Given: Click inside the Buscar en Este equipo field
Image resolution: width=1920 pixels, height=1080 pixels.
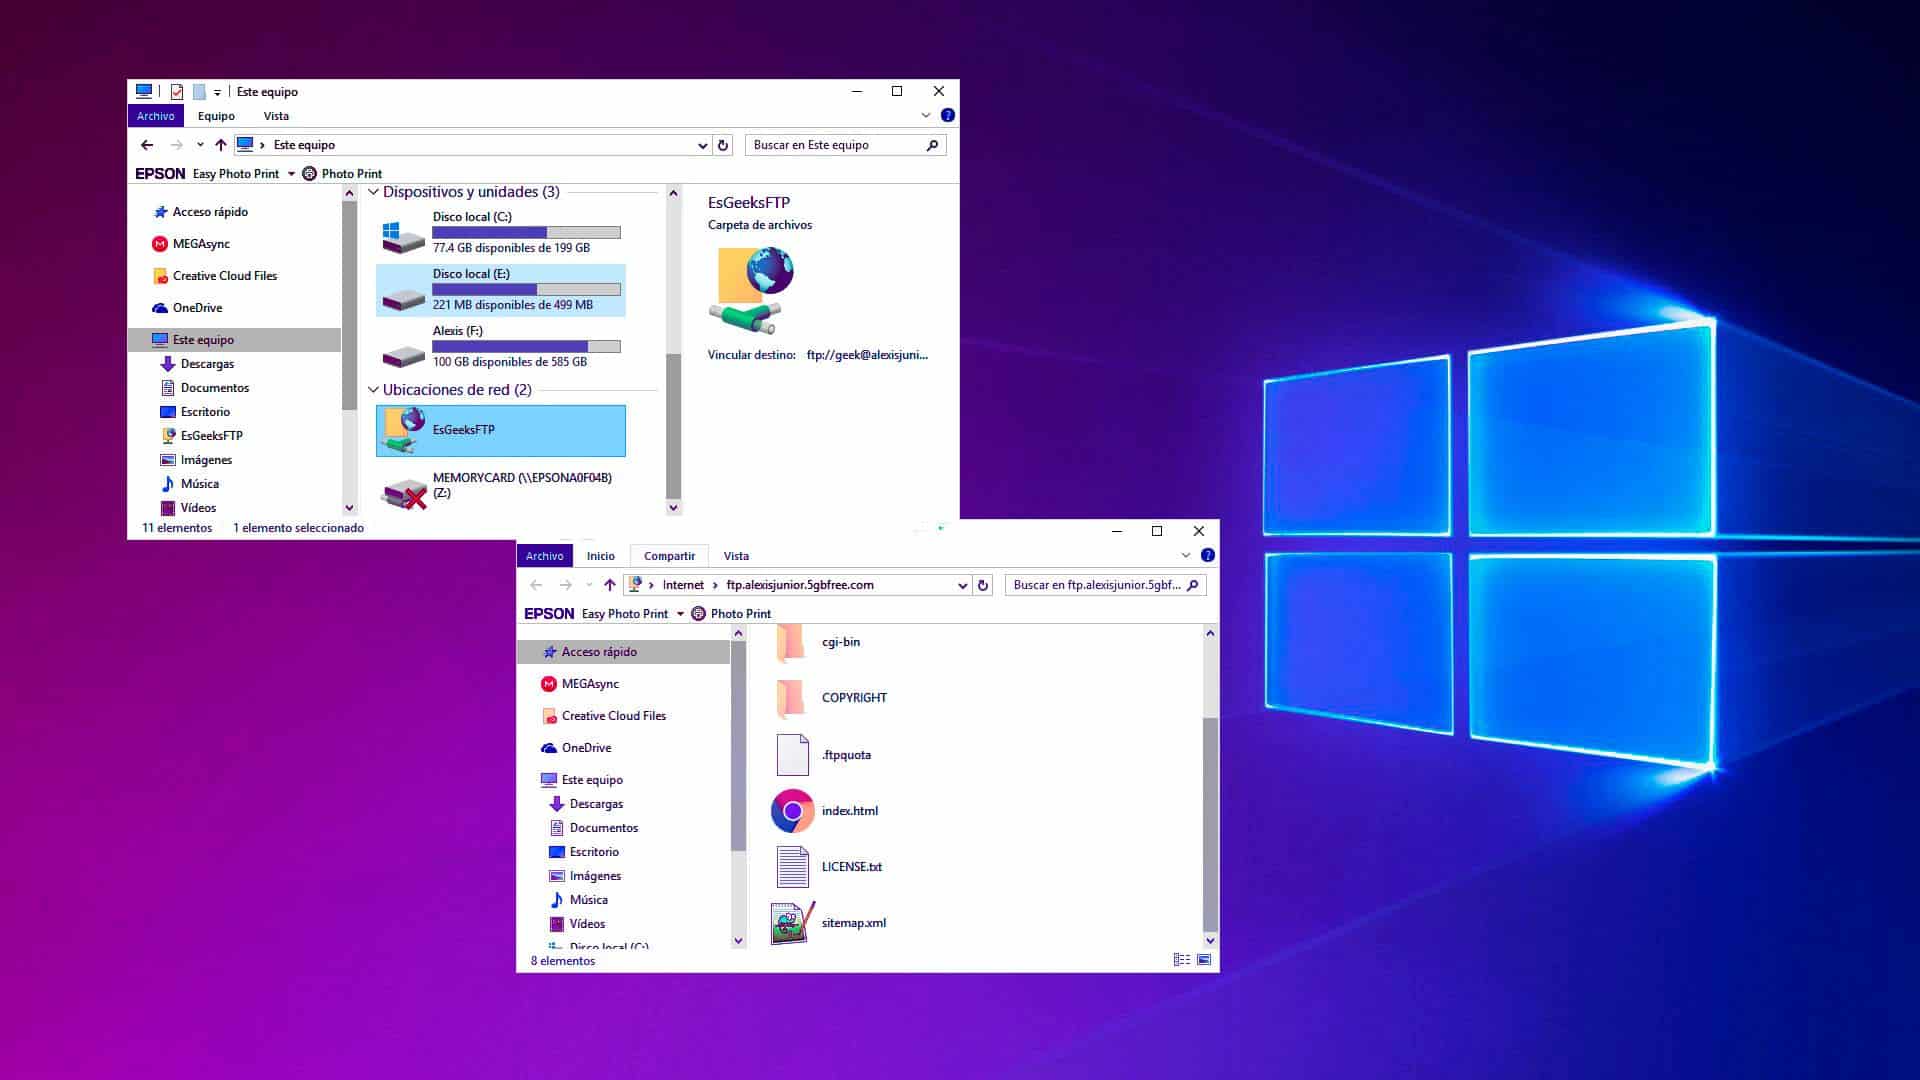Looking at the screenshot, I should click(838, 144).
